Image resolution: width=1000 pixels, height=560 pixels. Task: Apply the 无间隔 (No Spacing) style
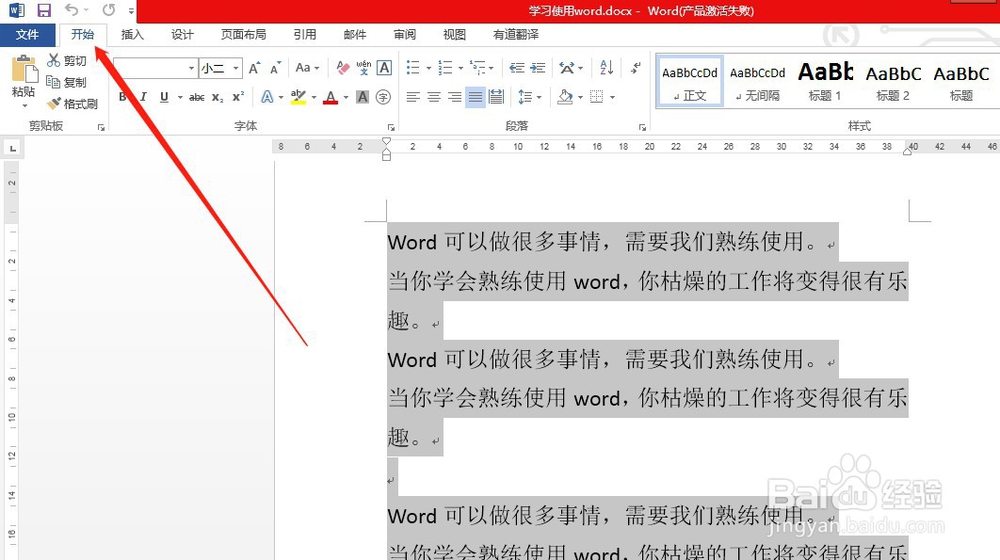758,82
